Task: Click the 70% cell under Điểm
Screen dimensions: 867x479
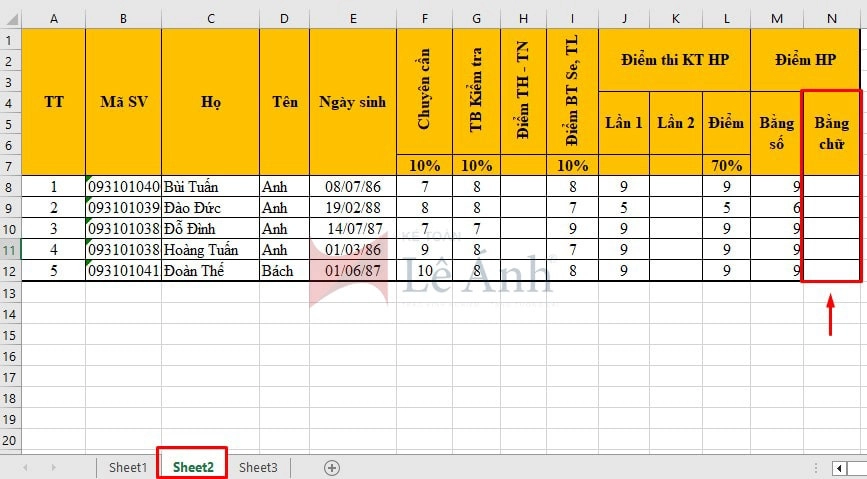Action: click(x=726, y=165)
